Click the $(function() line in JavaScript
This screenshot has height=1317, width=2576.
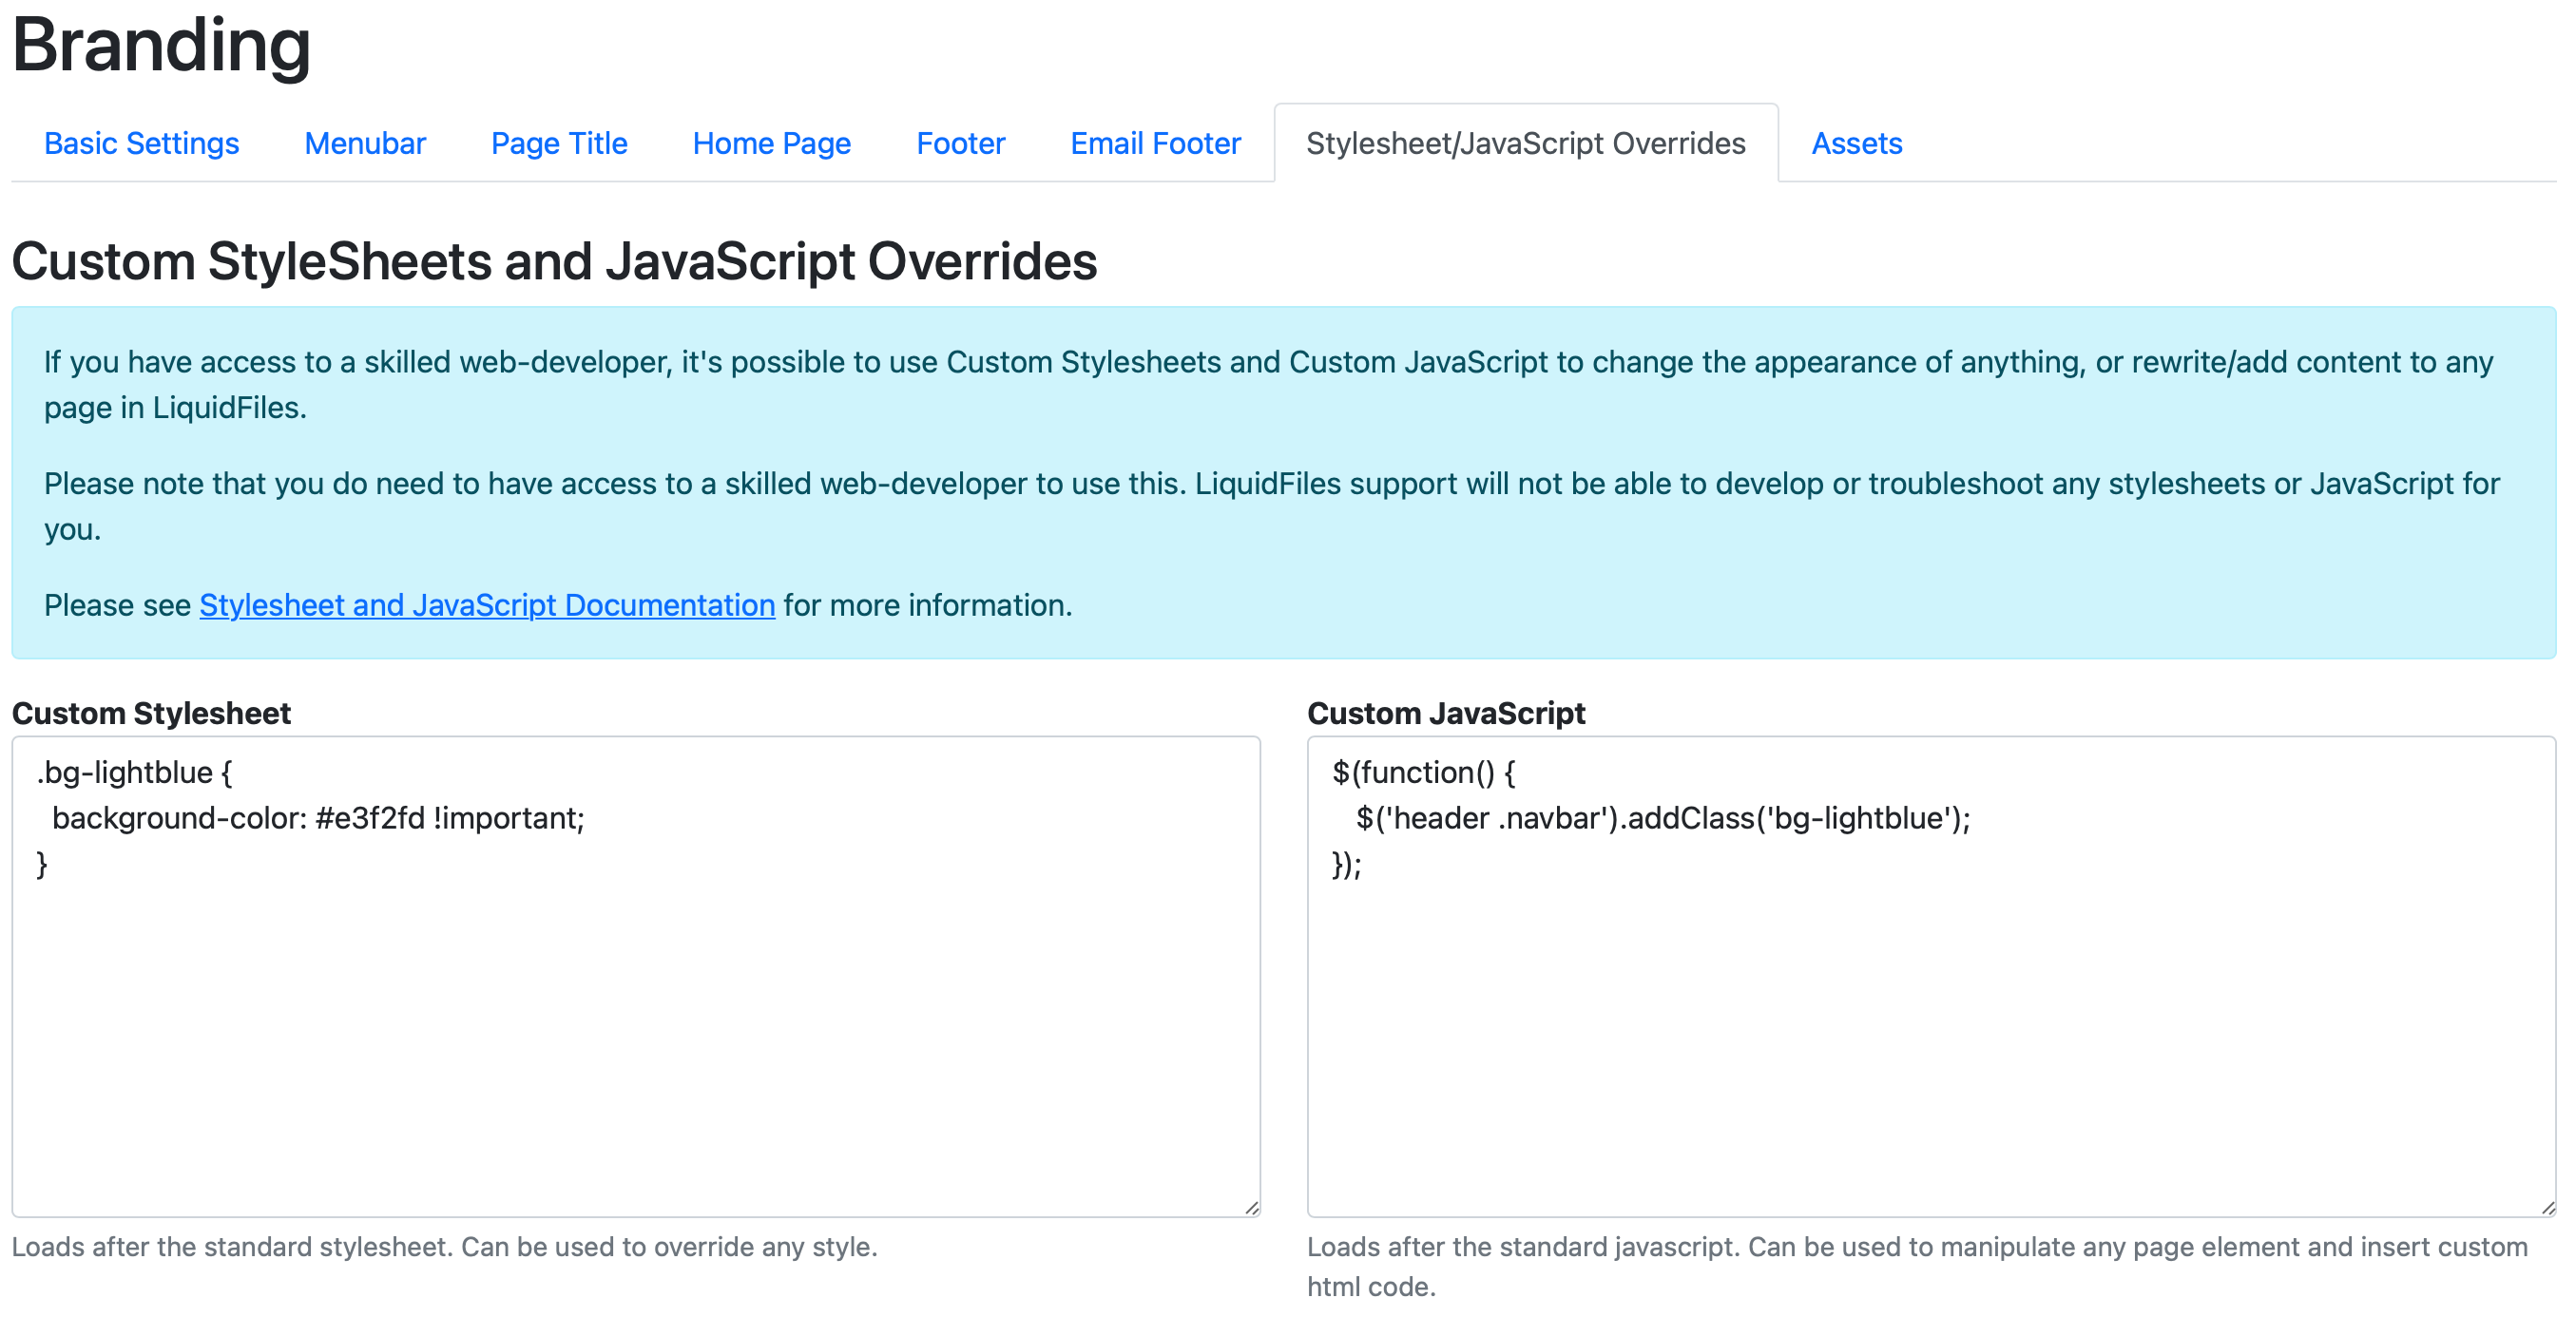click(x=1423, y=772)
